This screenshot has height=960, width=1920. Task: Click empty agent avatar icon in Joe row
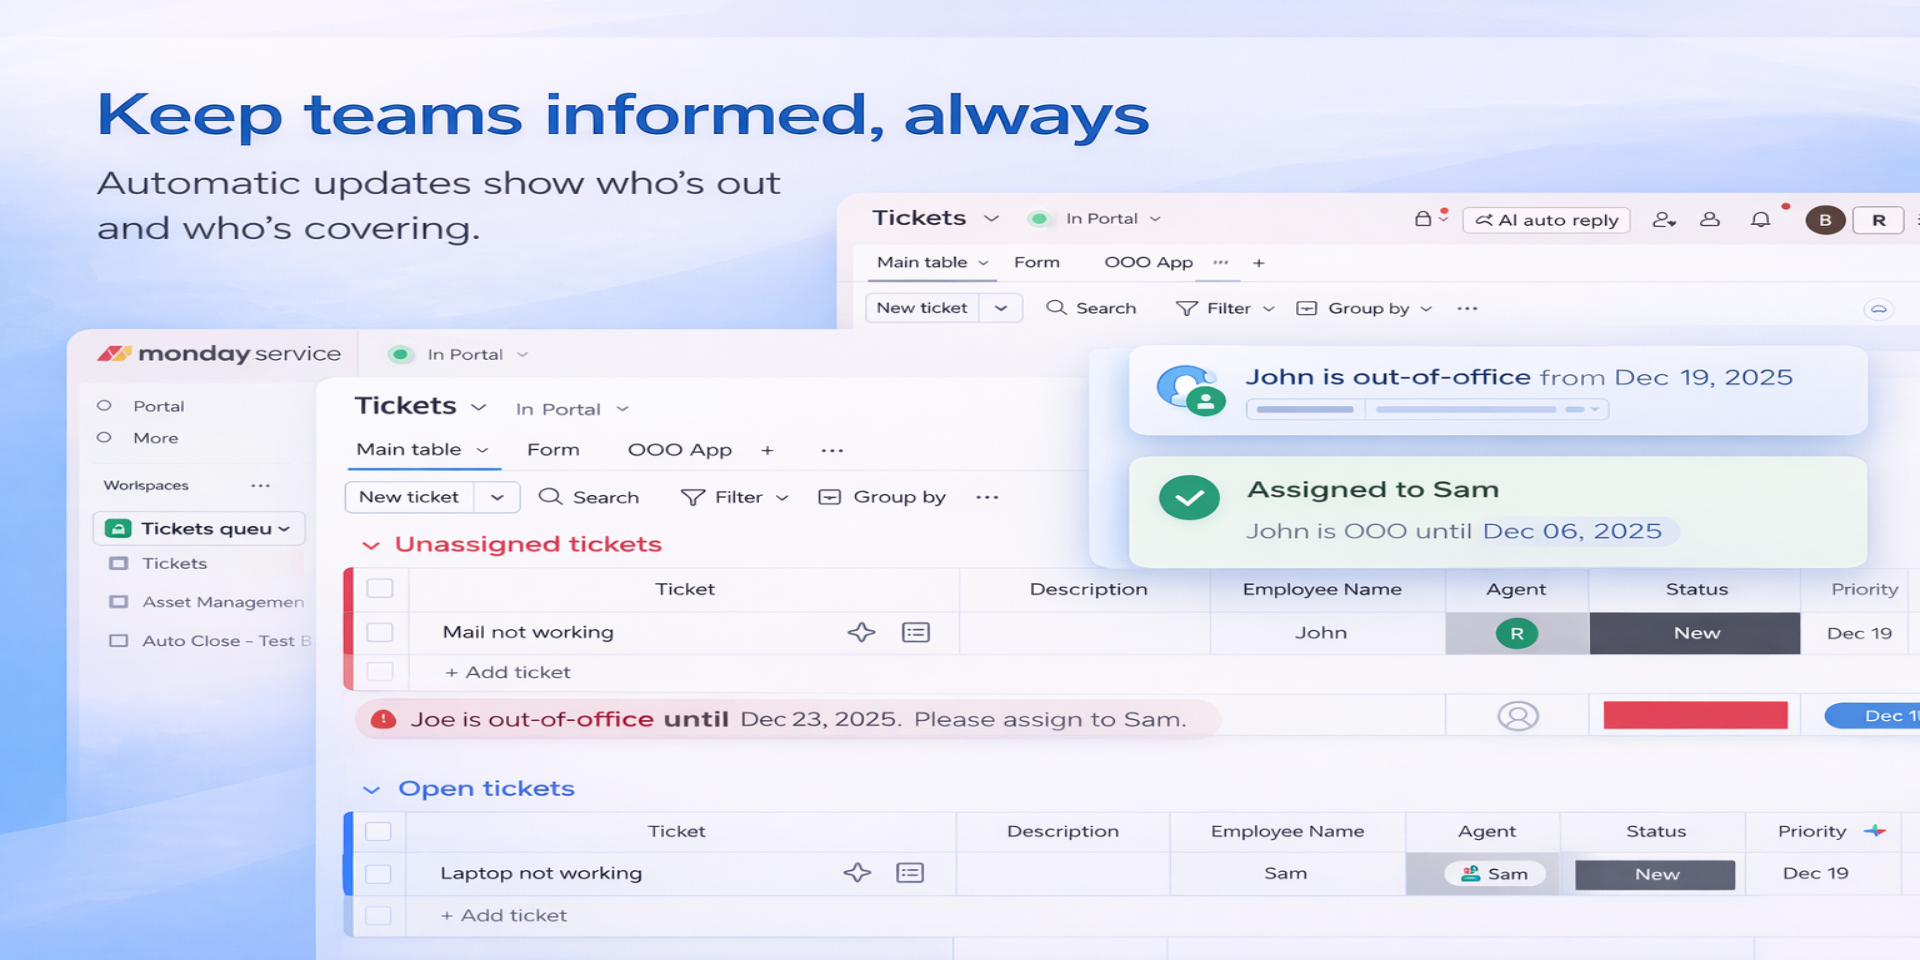(x=1517, y=716)
